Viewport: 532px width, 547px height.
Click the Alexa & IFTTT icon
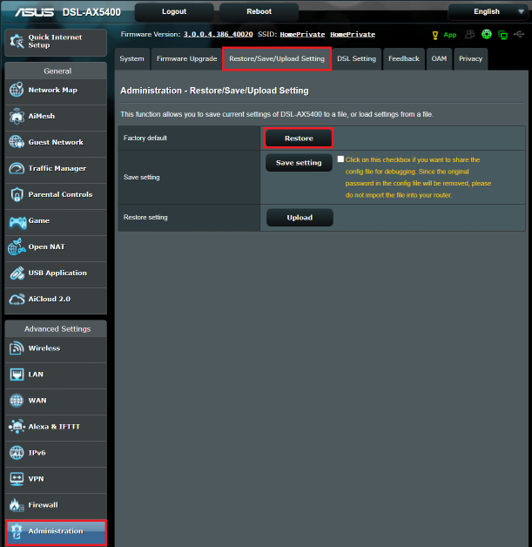coord(16,426)
